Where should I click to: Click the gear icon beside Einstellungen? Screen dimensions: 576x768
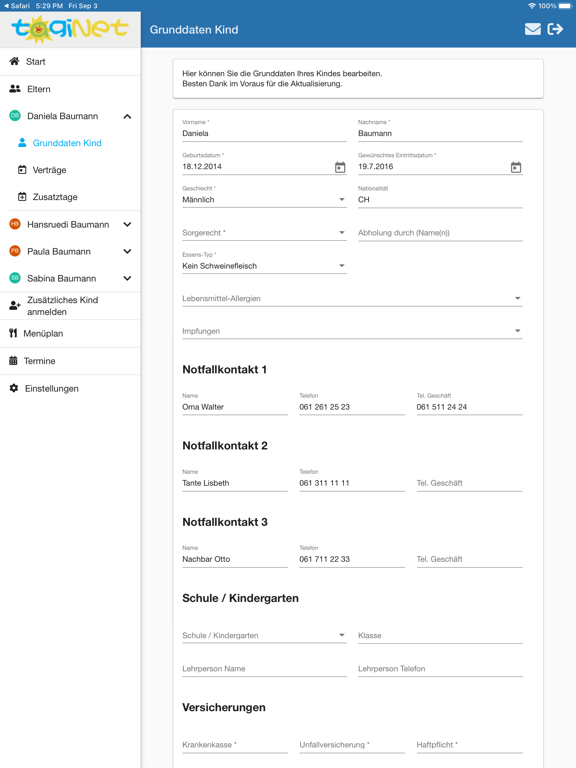[14, 388]
